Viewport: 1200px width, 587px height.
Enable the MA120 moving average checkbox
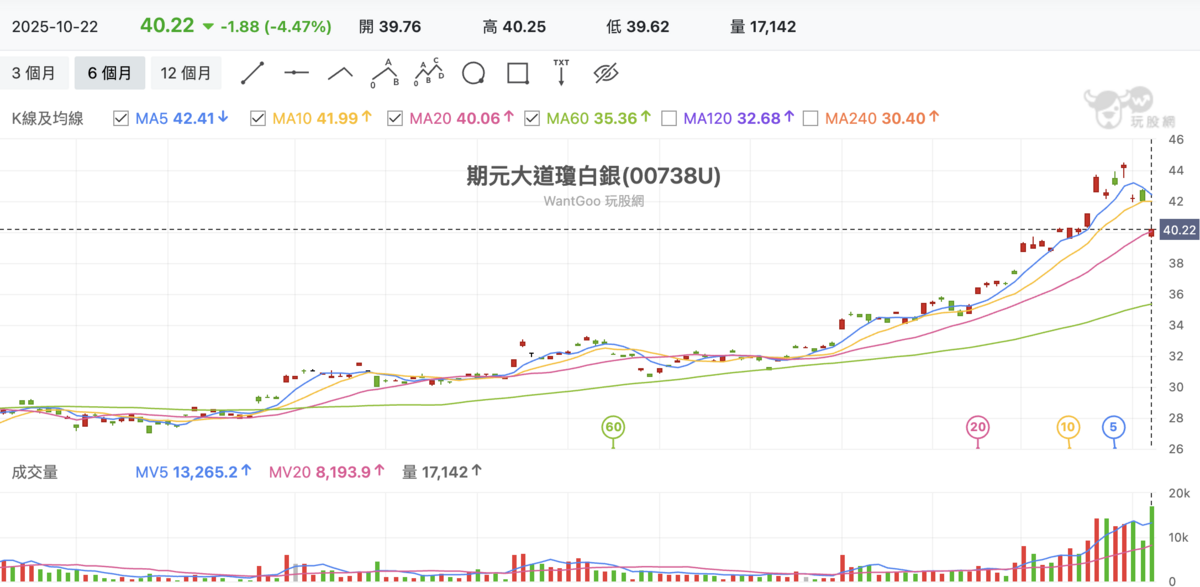668,118
